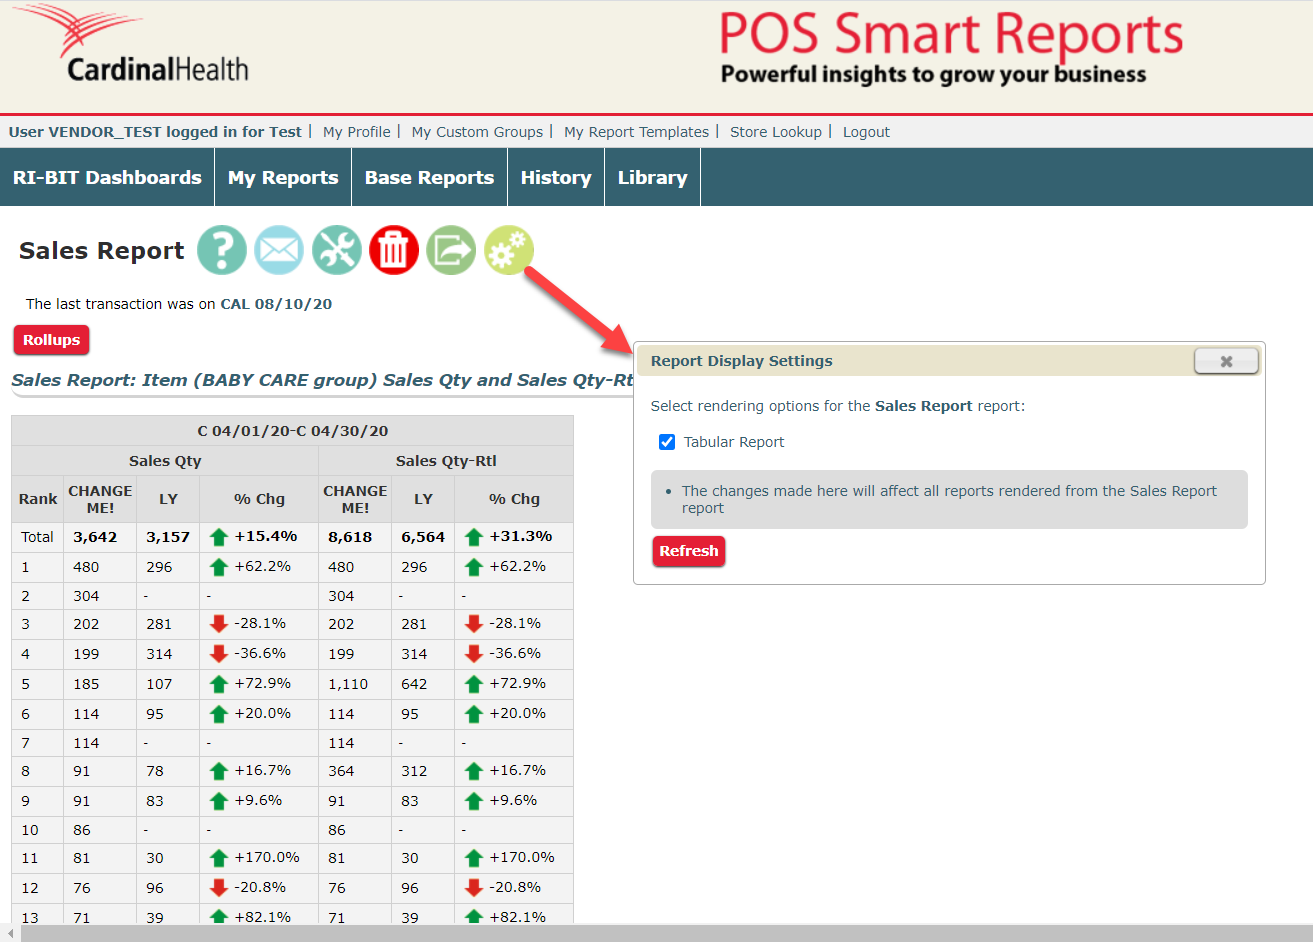Click the red trash delete icon
The width and height of the screenshot is (1313, 942).
(394, 250)
